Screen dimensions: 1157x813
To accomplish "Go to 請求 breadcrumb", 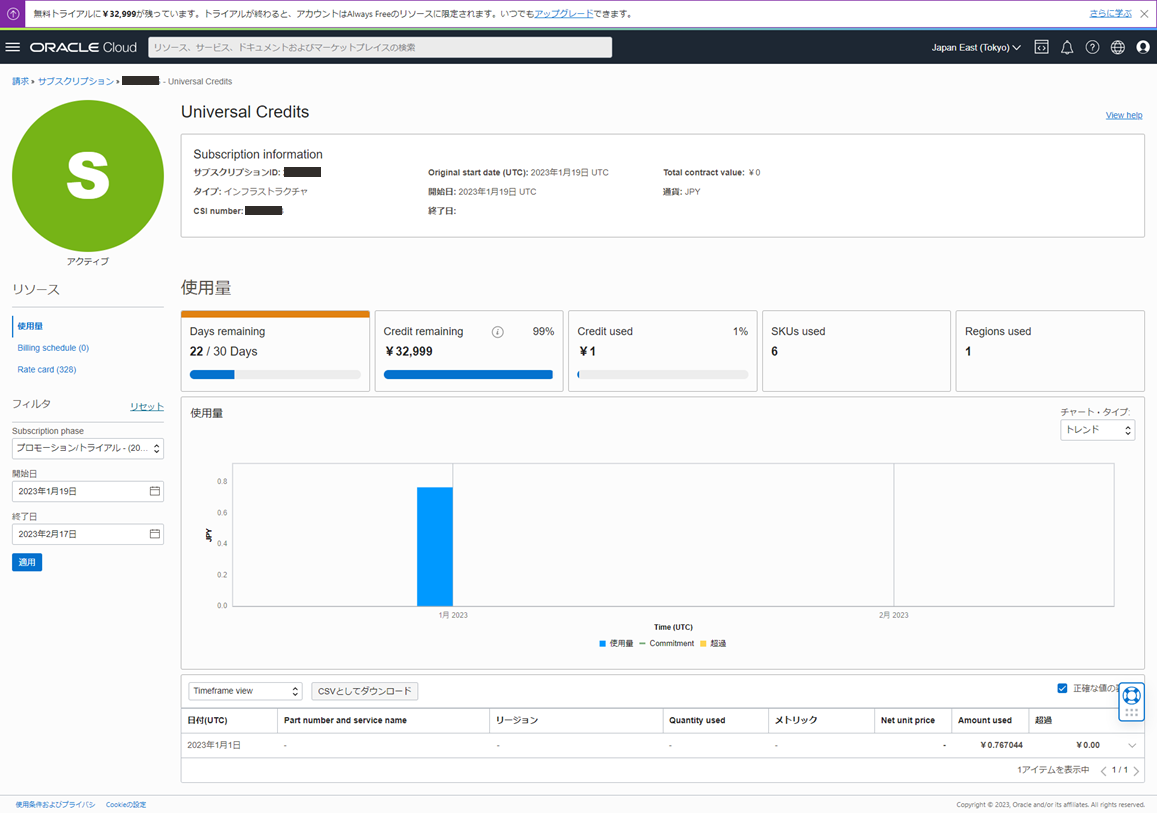I will pyautogui.click(x=21, y=81).
